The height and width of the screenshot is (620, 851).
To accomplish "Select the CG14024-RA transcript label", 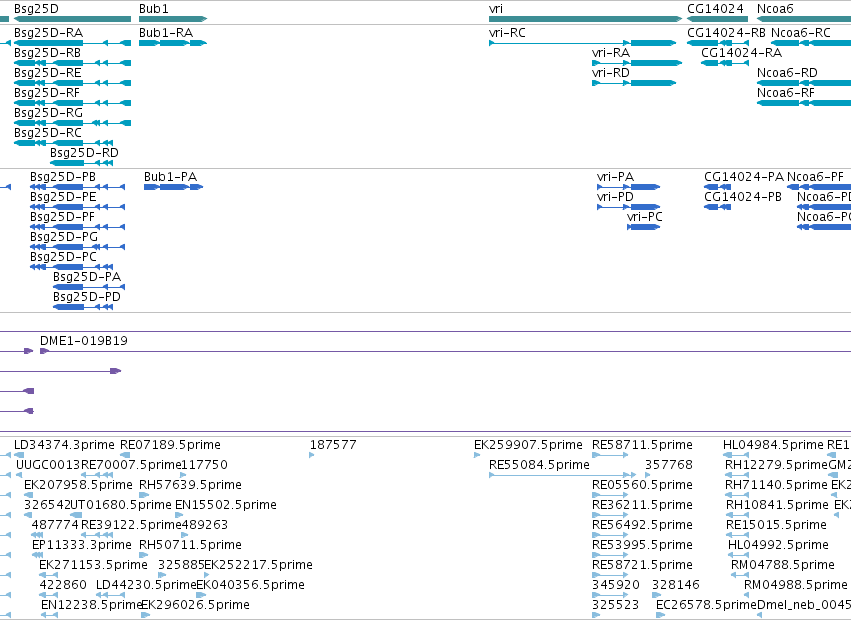I will point(741,53).
